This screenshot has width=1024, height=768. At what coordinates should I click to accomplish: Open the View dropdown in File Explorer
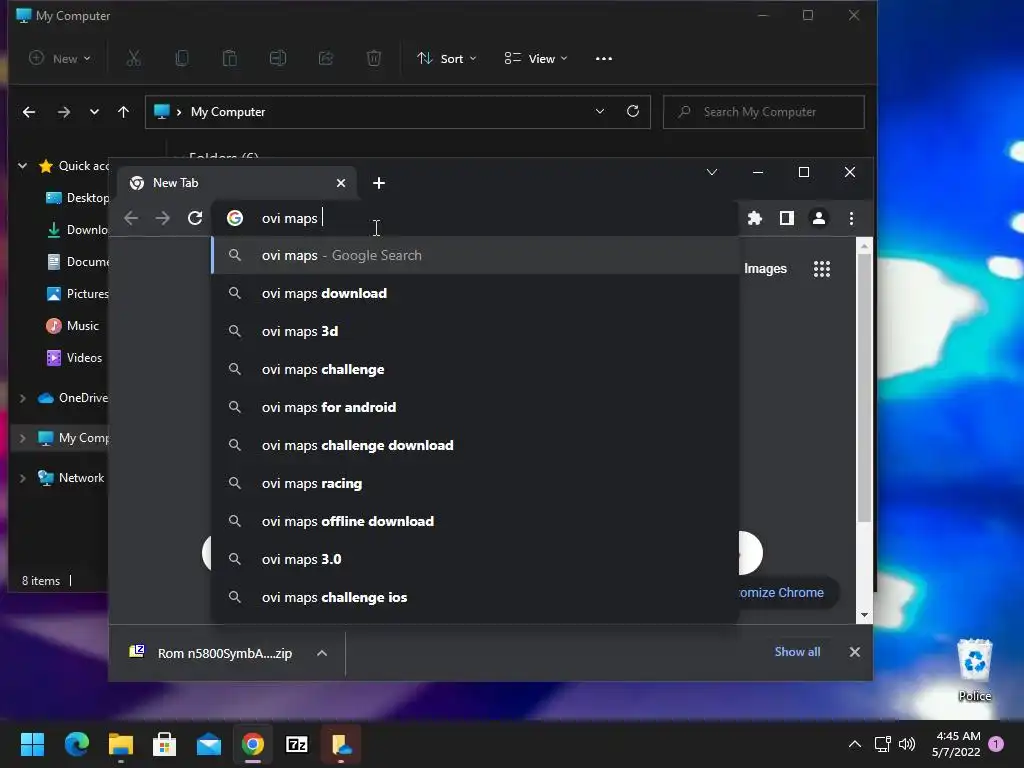click(536, 58)
